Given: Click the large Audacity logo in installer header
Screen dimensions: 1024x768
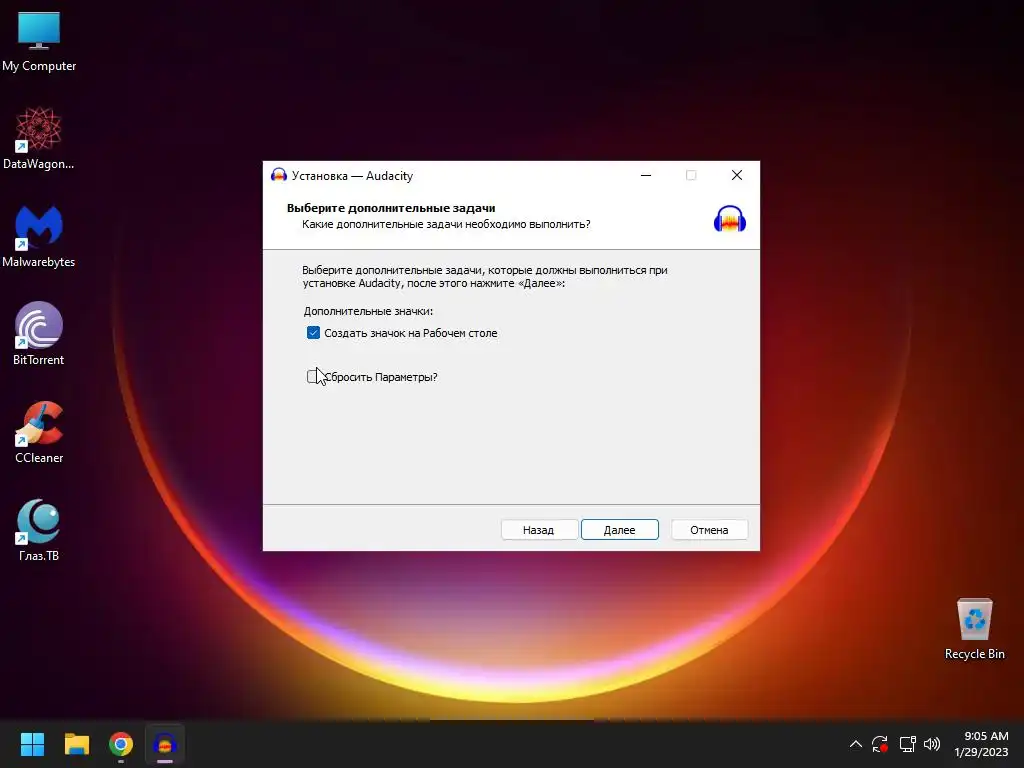Looking at the screenshot, I should pos(729,219).
